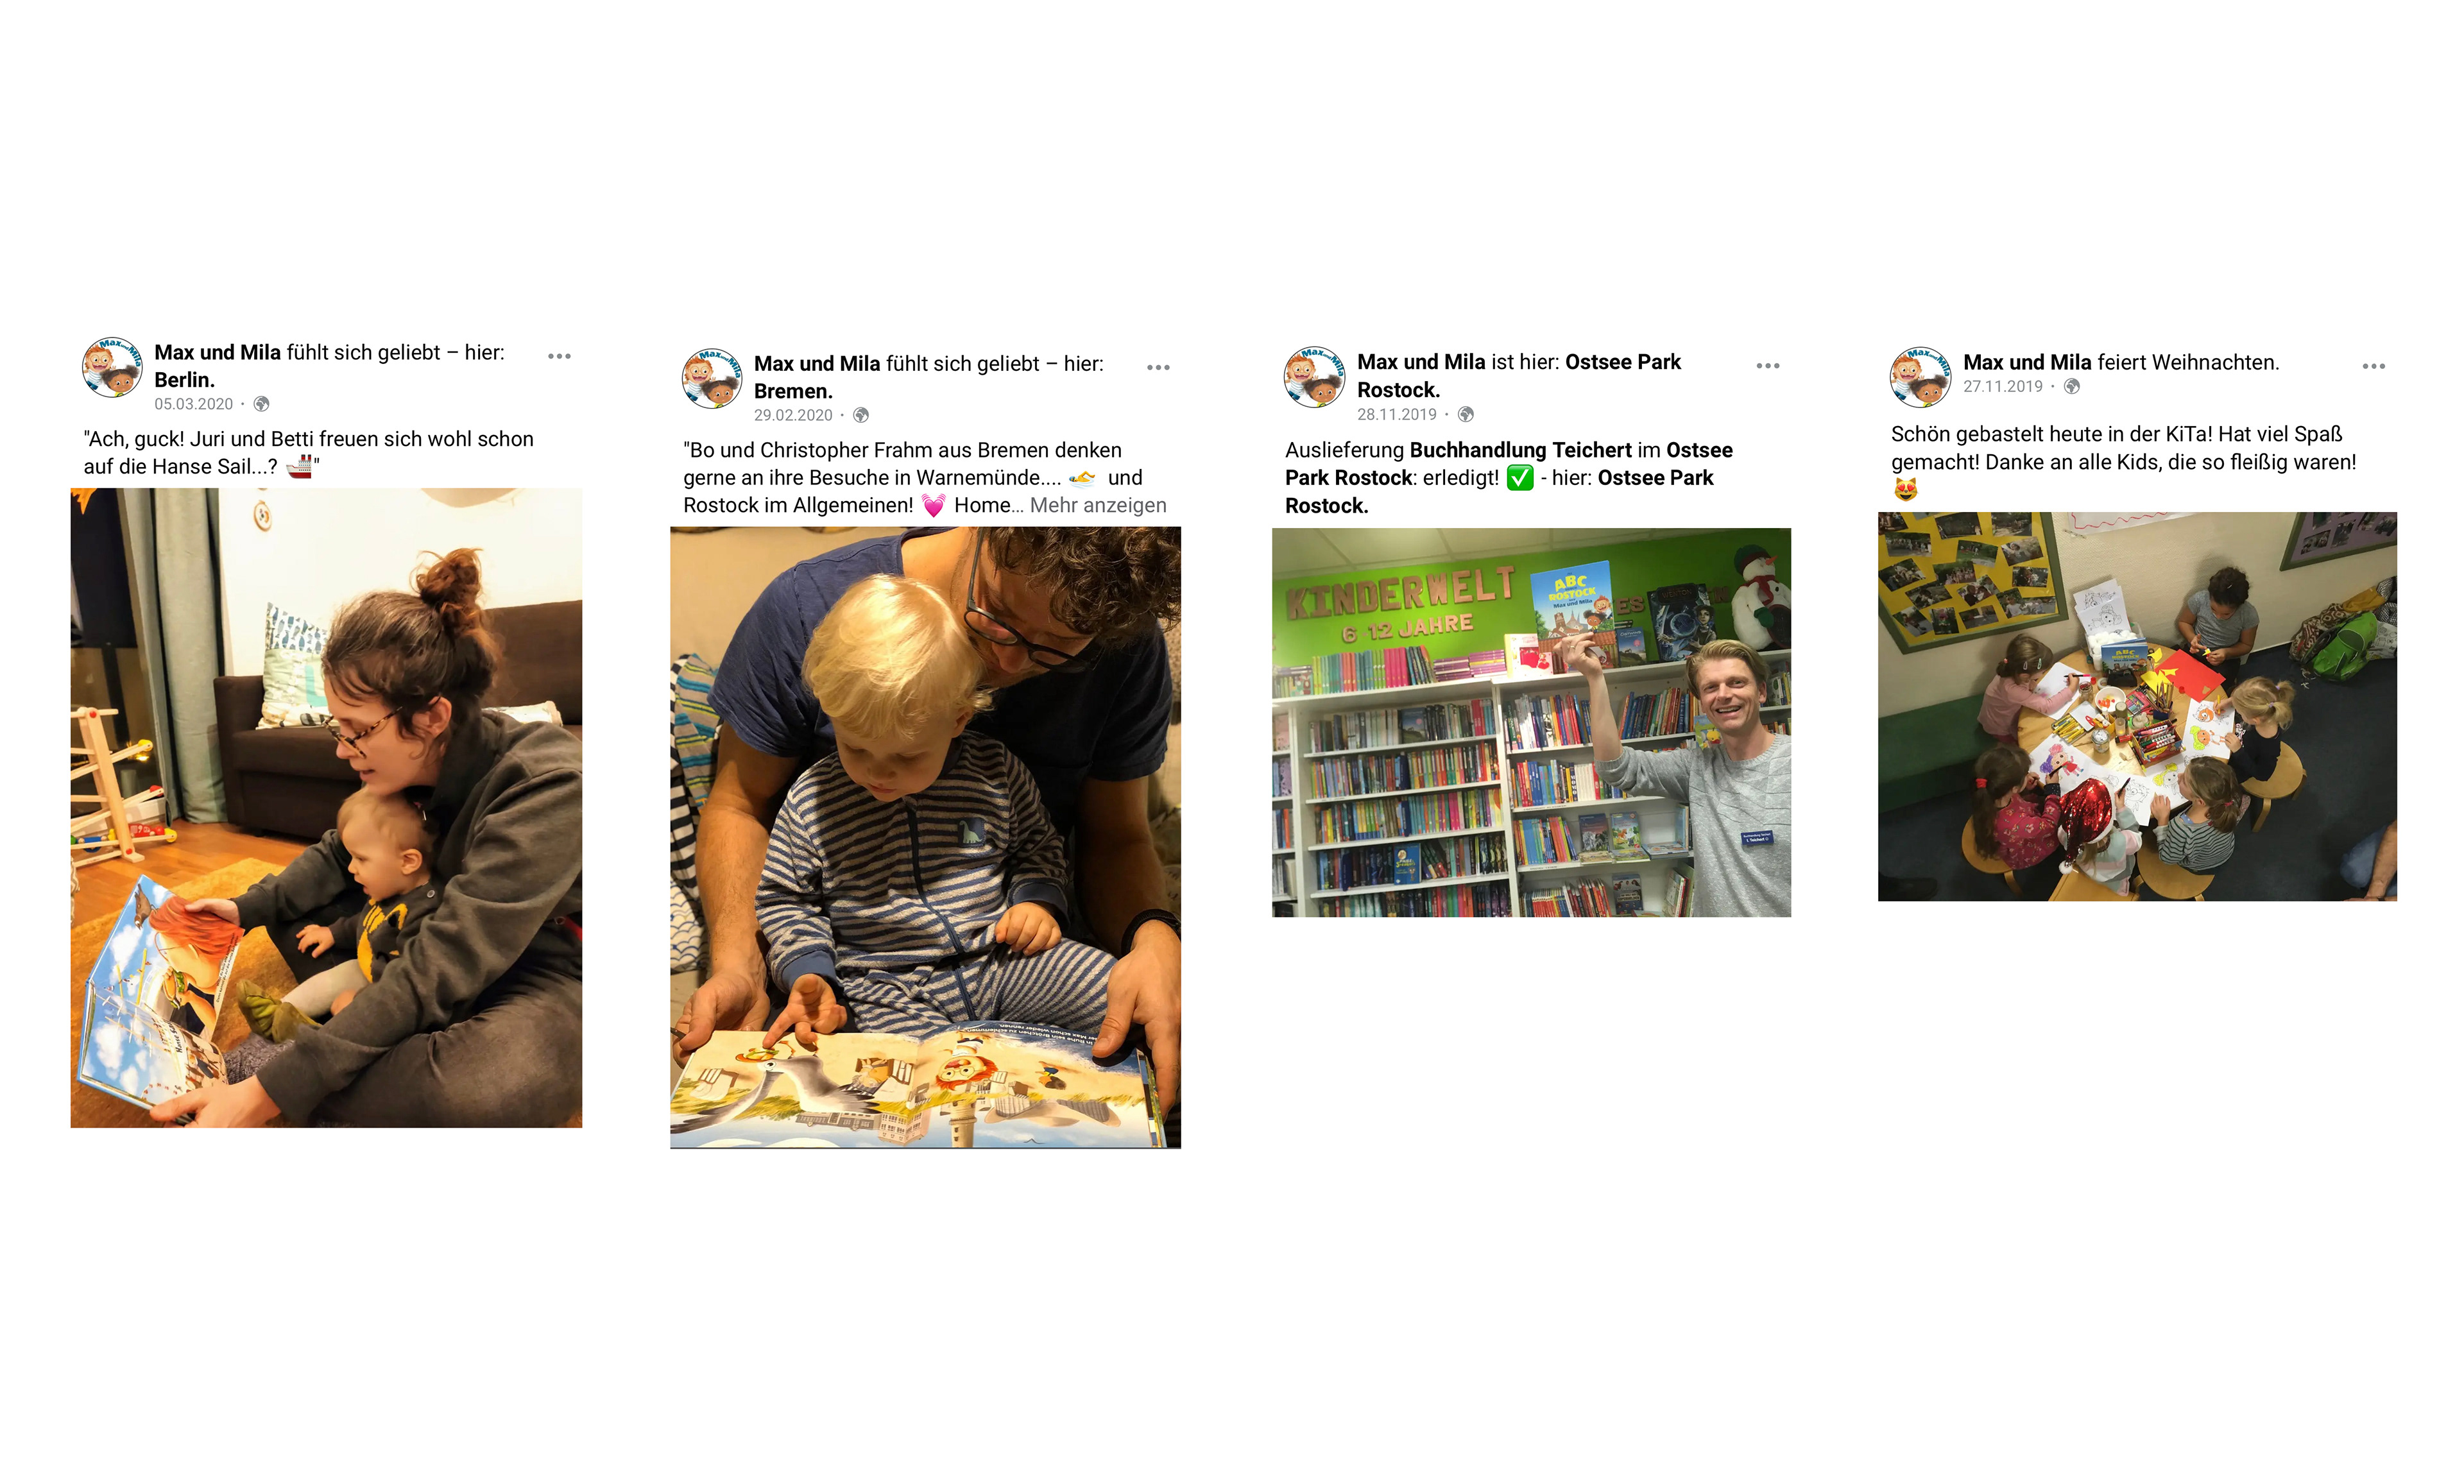Open the Kinderwelt bookstore photo

click(1531, 722)
